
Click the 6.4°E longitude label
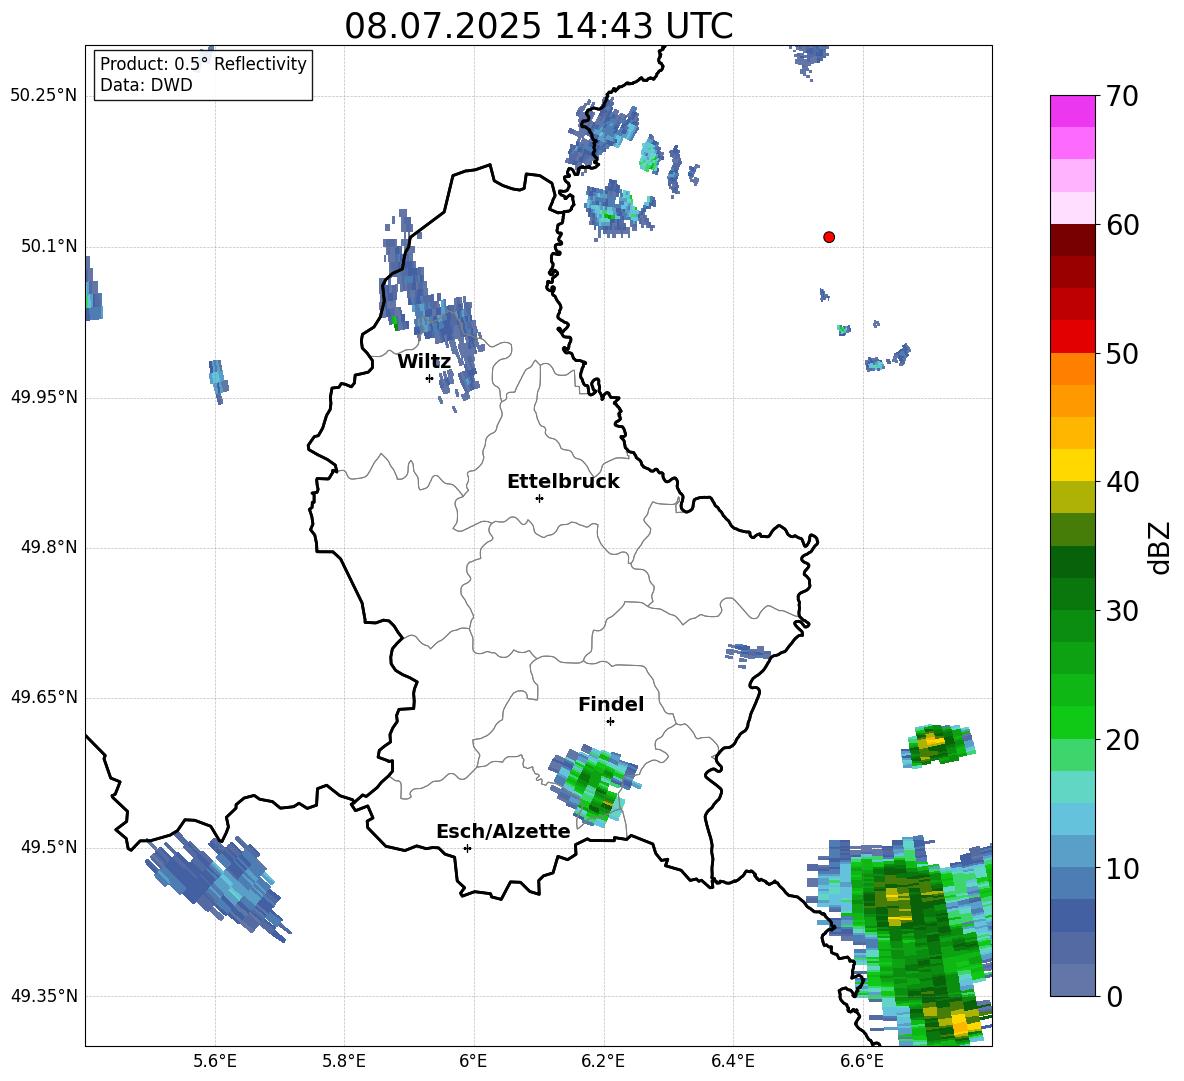(x=732, y=1061)
